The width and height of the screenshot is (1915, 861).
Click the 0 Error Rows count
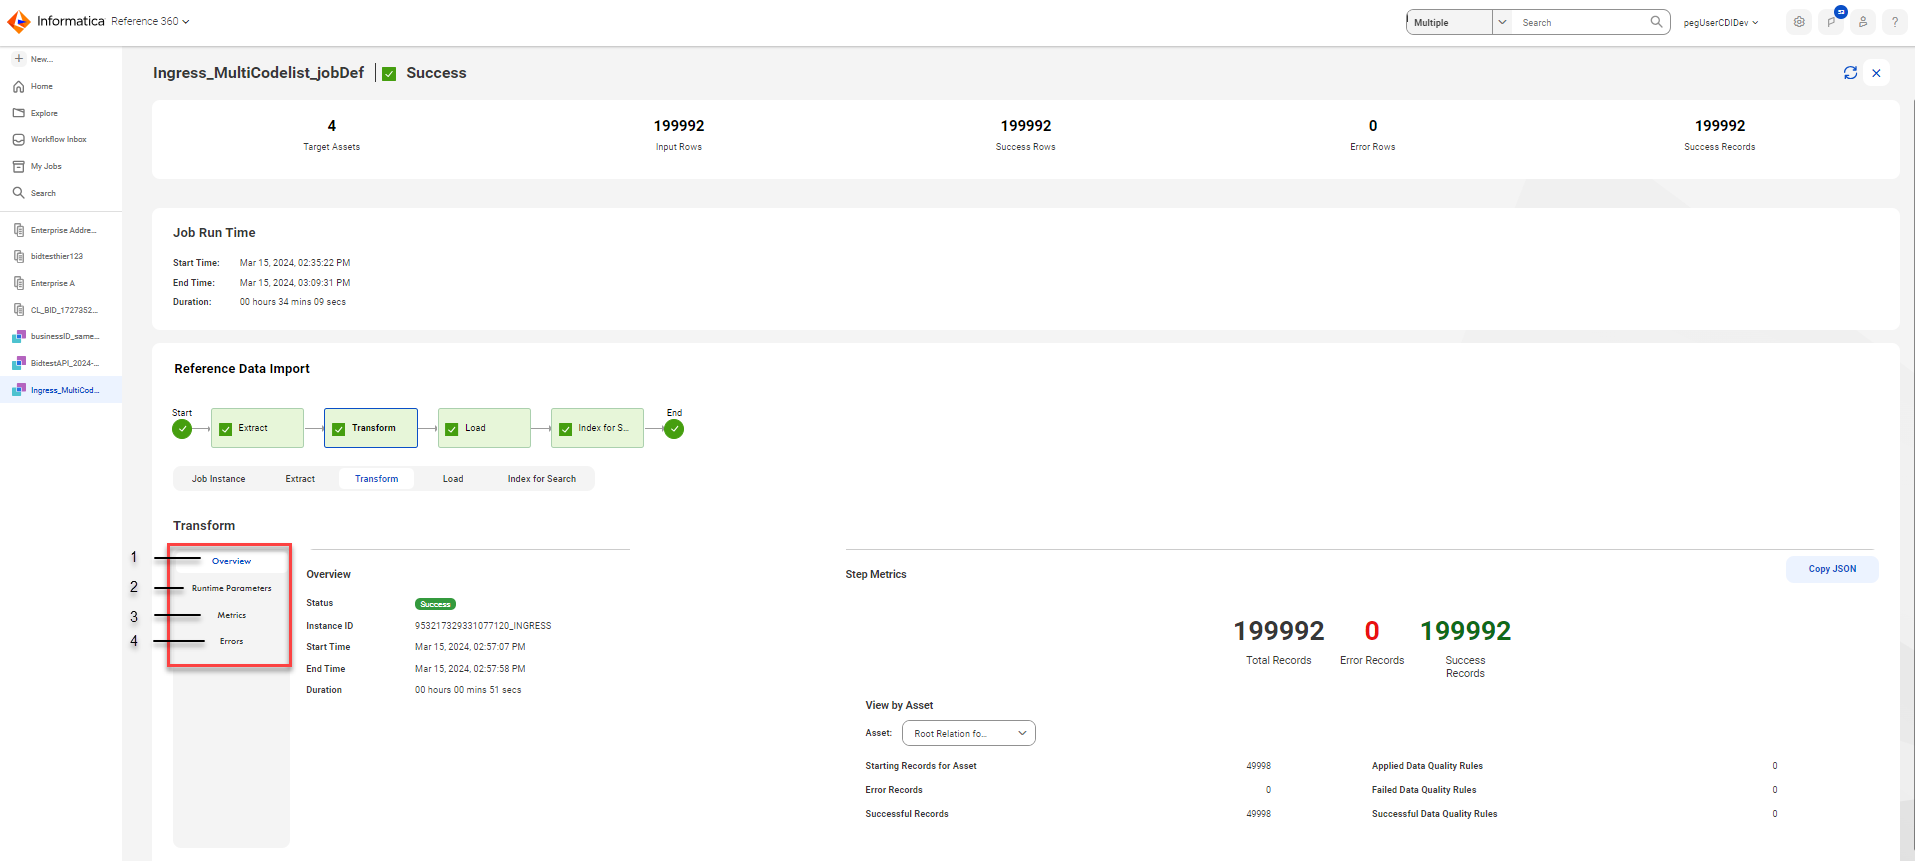pyautogui.click(x=1373, y=126)
